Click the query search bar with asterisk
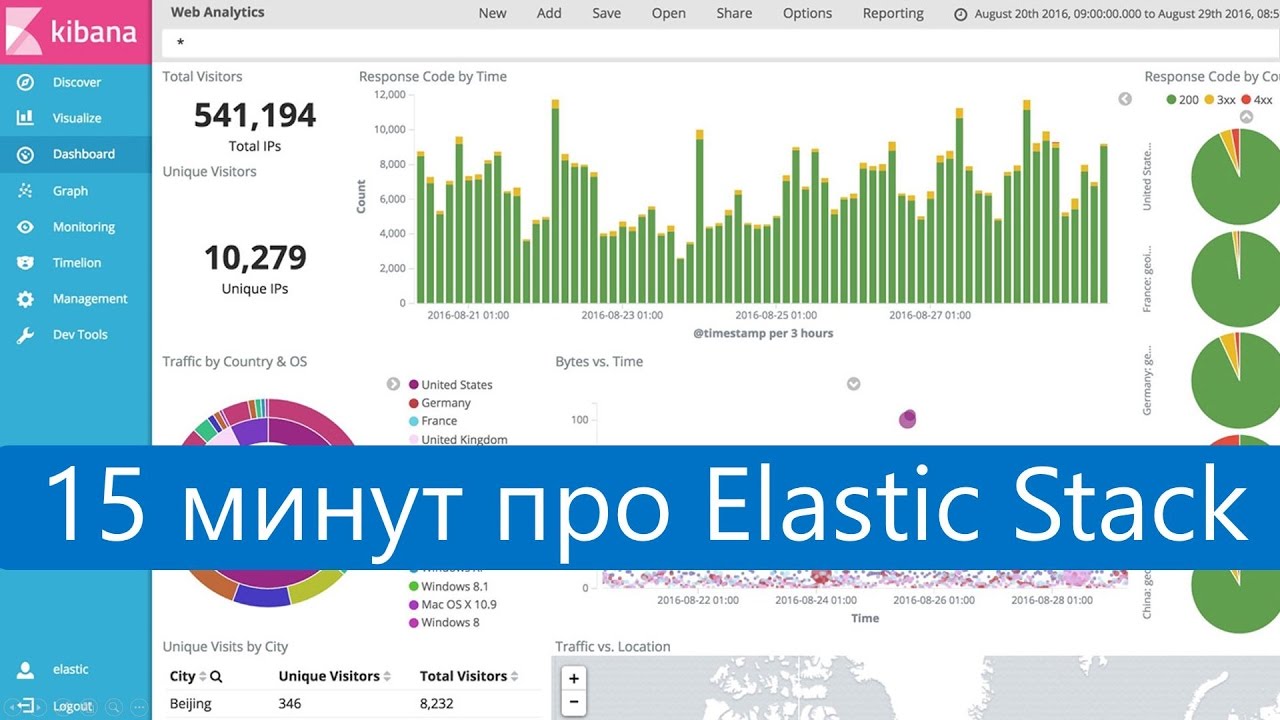 click(720, 43)
